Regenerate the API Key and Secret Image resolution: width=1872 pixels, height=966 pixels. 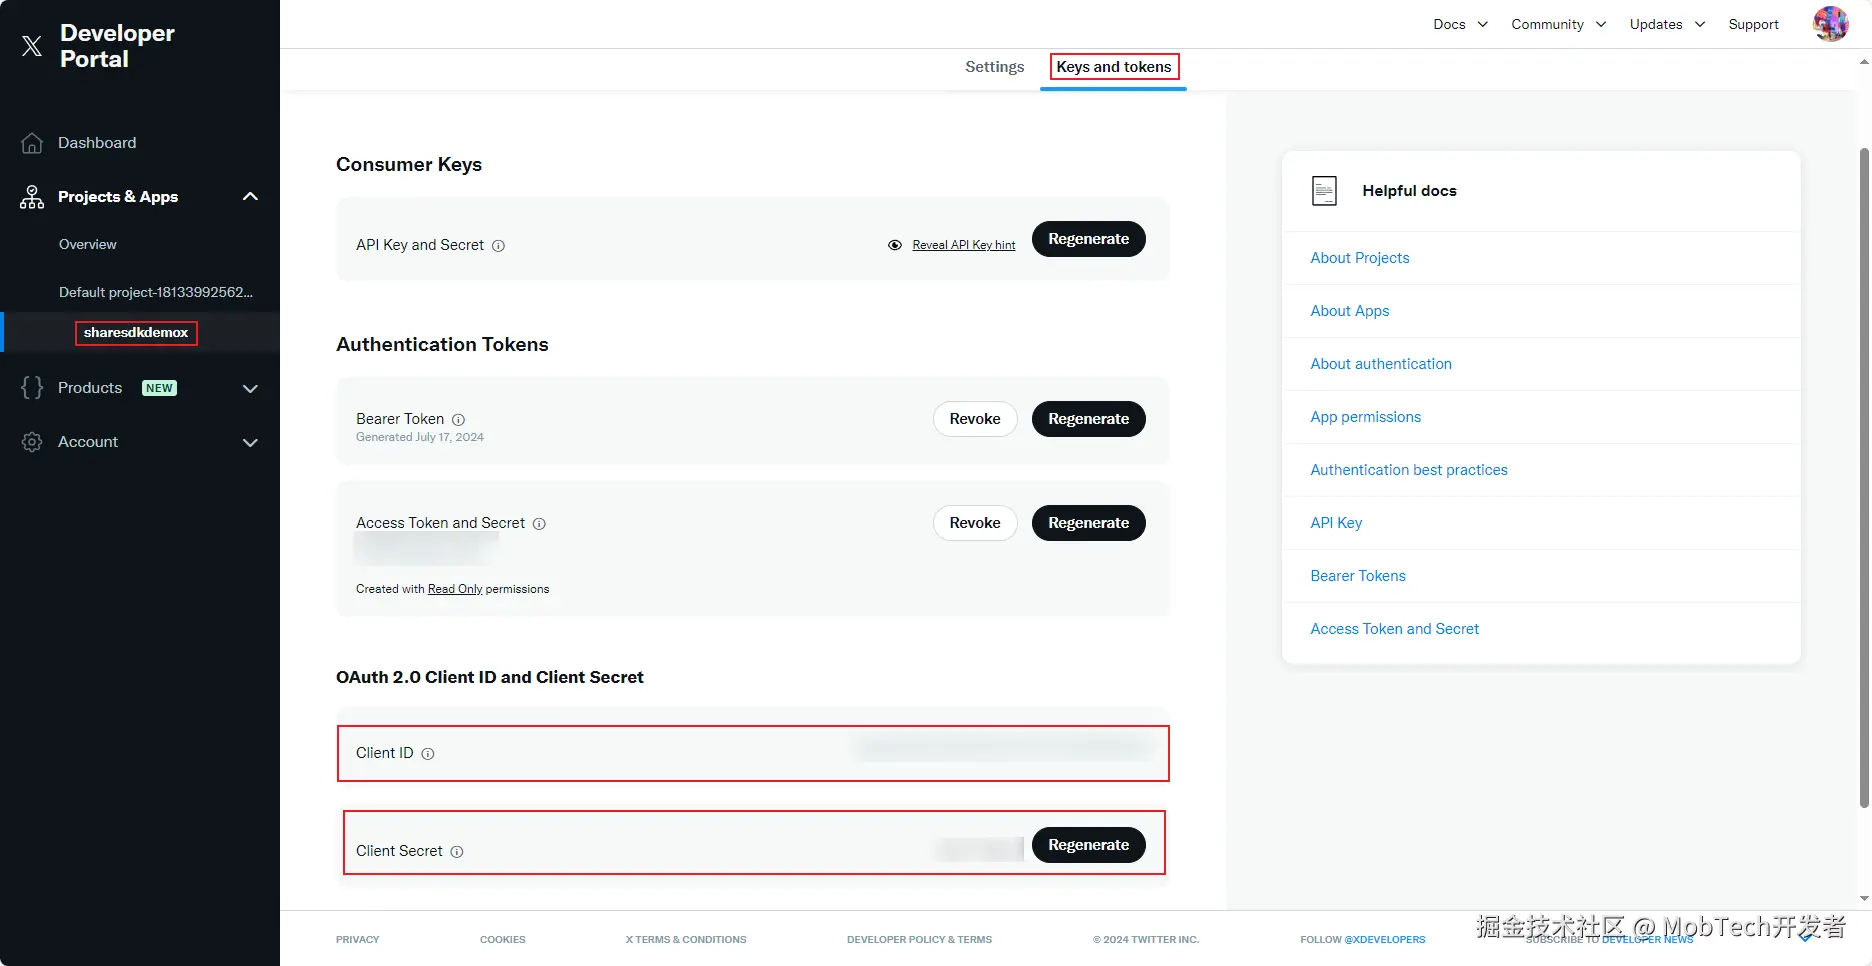point(1088,239)
